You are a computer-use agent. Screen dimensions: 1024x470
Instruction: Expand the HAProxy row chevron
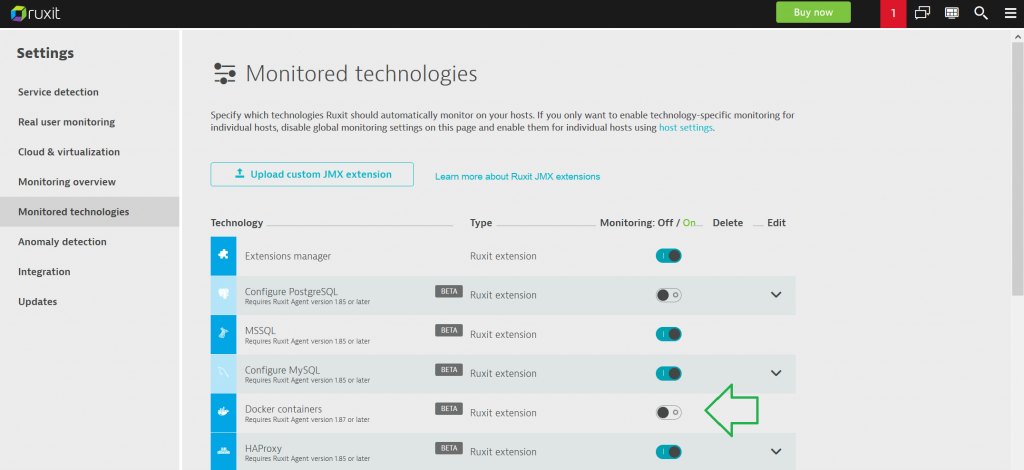pos(776,452)
